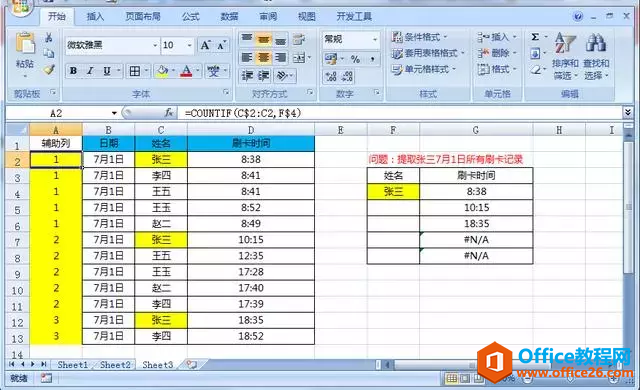Open the font color dropdown arrow
This screenshot has height=390, width=640.
197,71
